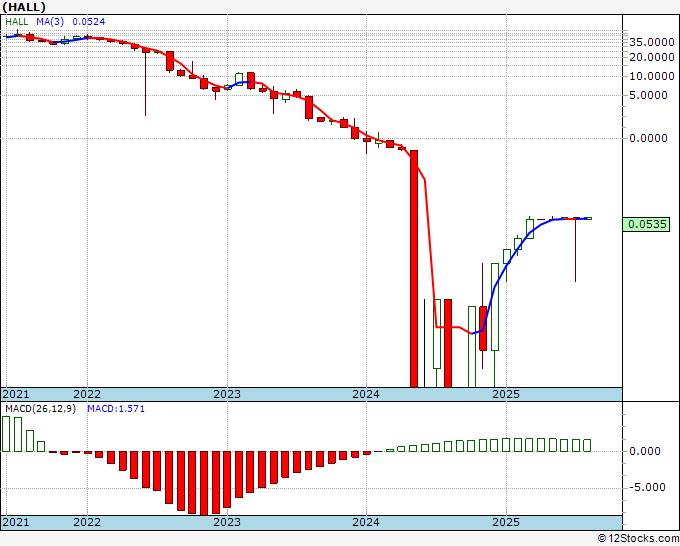This screenshot has height=546, width=680.
Task: Click the 12Stocks.com copyright text
Action: 638,539
